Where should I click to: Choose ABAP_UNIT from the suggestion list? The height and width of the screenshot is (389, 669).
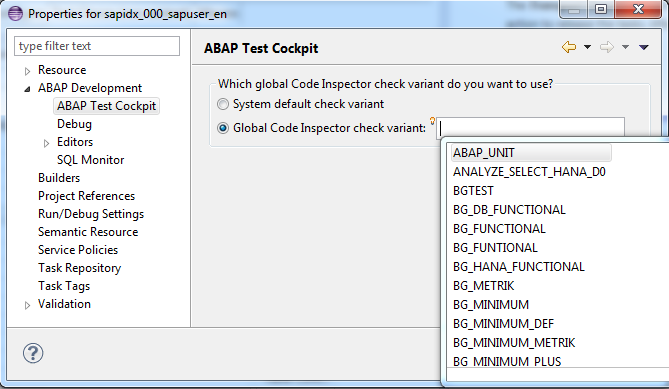pos(531,153)
